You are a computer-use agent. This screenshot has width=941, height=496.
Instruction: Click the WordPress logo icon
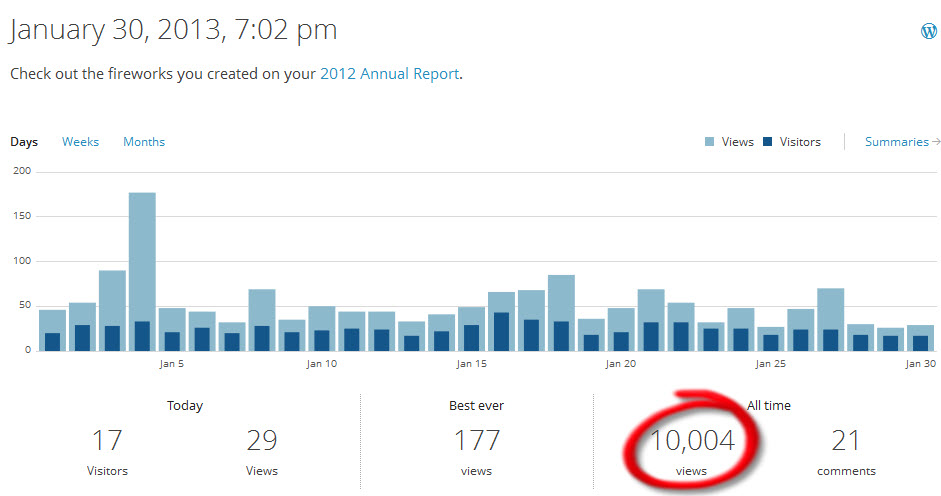point(929,31)
